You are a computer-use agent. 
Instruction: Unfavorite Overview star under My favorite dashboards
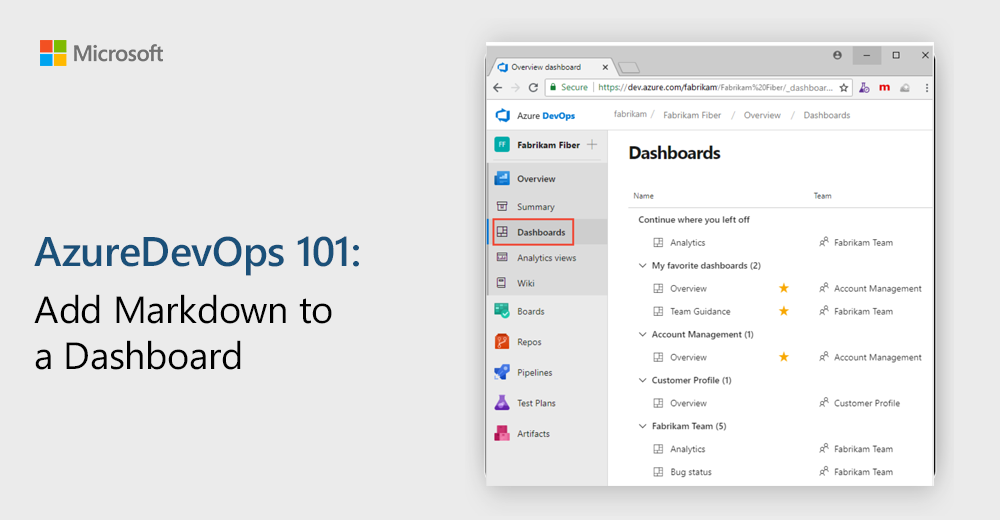(x=784, y=288)
